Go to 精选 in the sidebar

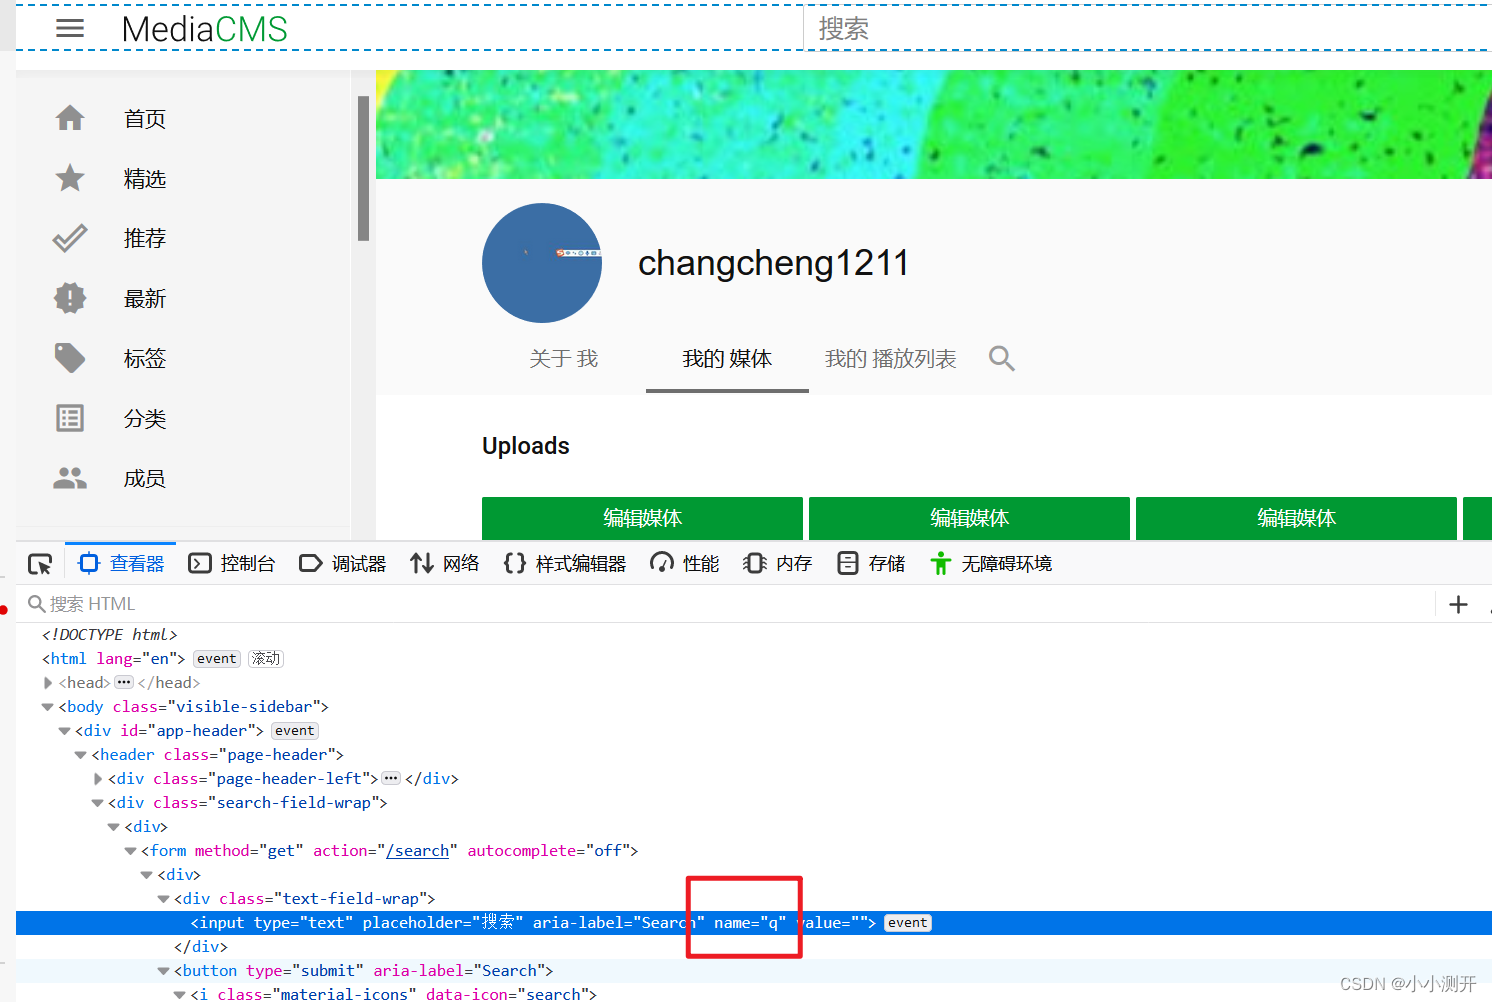tap(145, 179)
